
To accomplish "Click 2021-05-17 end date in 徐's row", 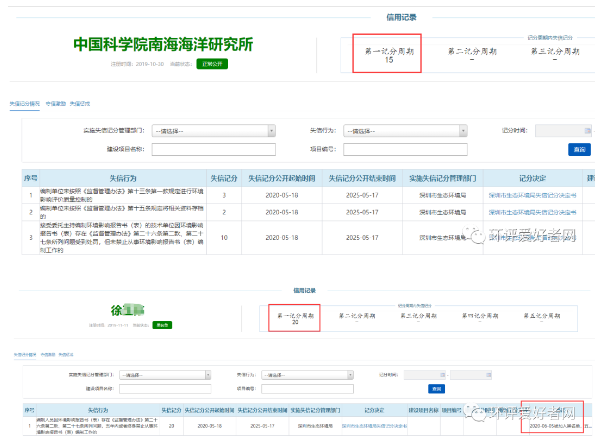I will pos(262,426).
